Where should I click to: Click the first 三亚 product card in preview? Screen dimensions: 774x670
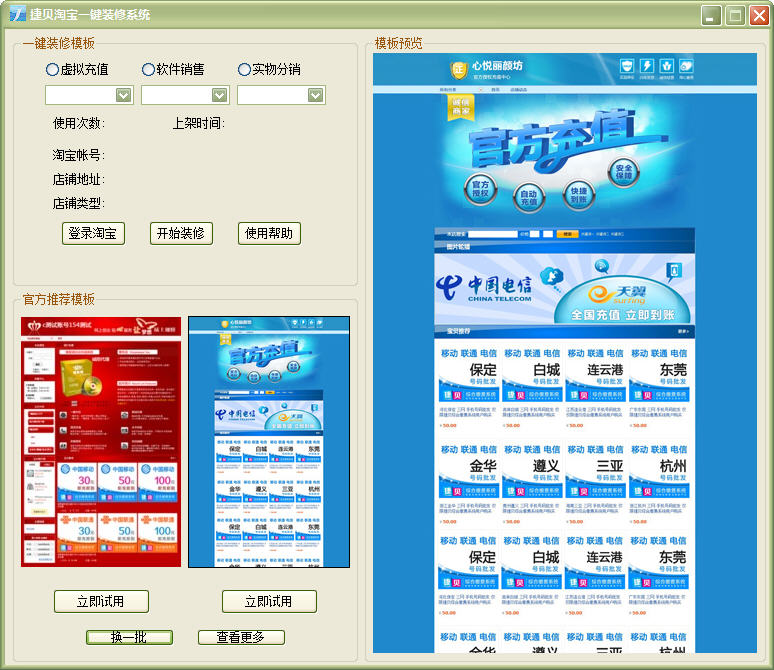point(595,484)
